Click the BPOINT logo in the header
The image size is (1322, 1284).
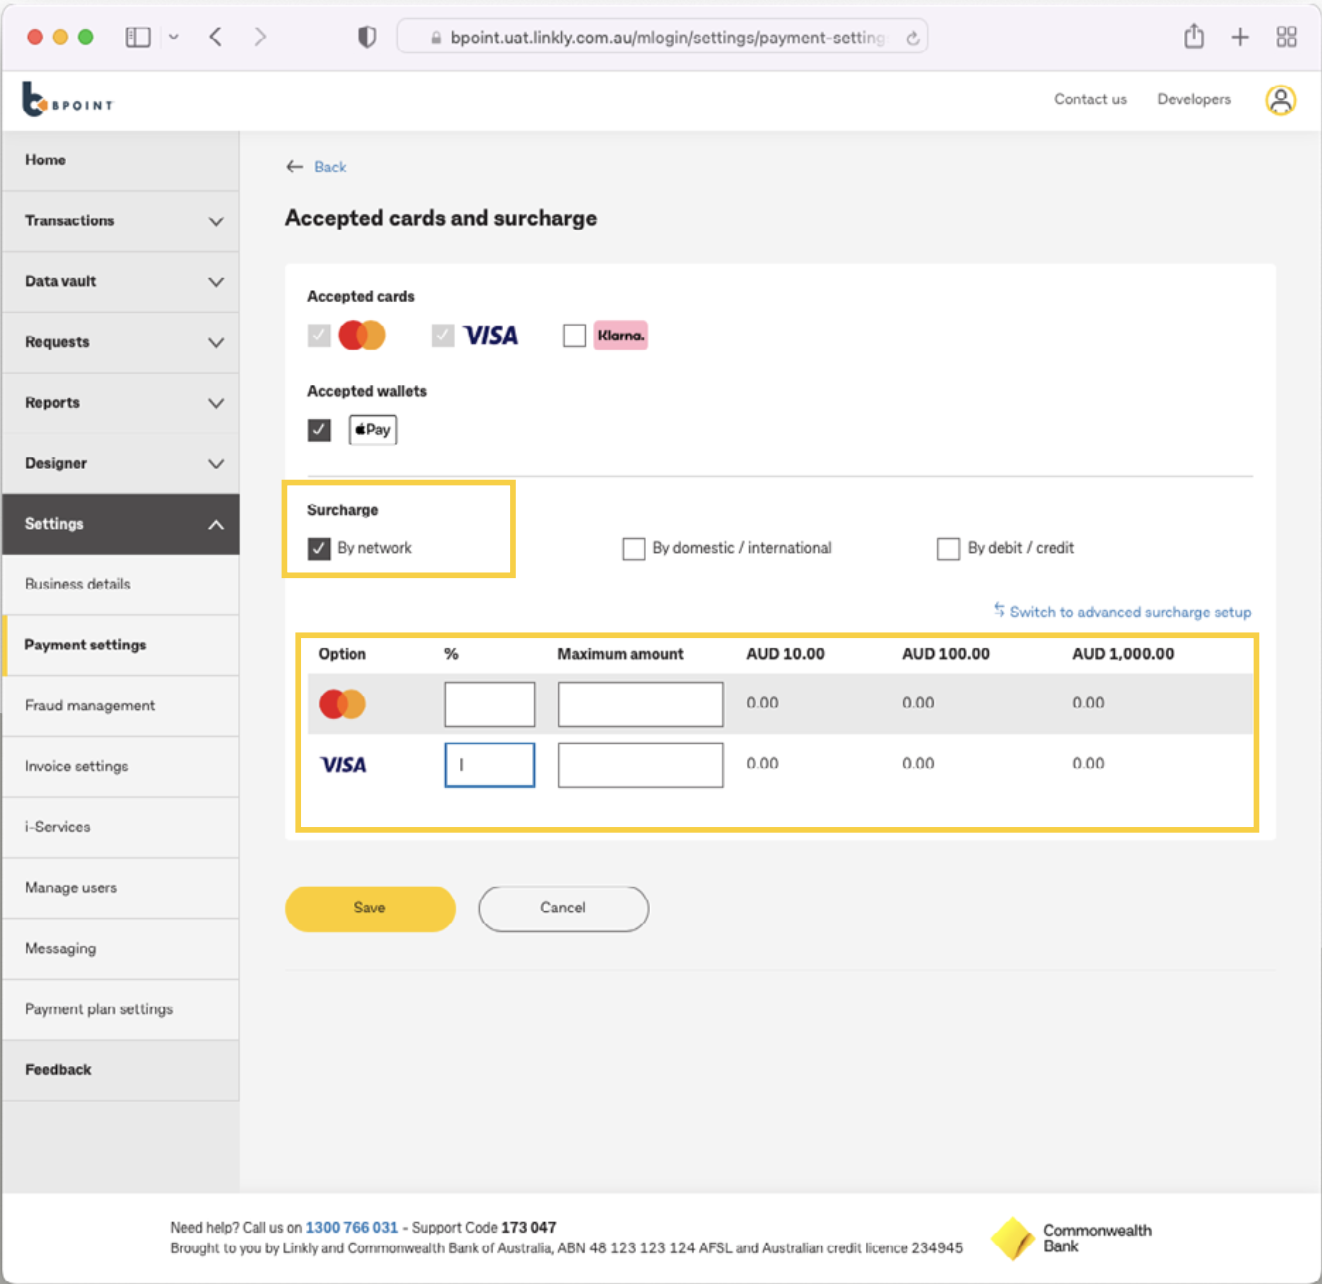coord(65,99)
